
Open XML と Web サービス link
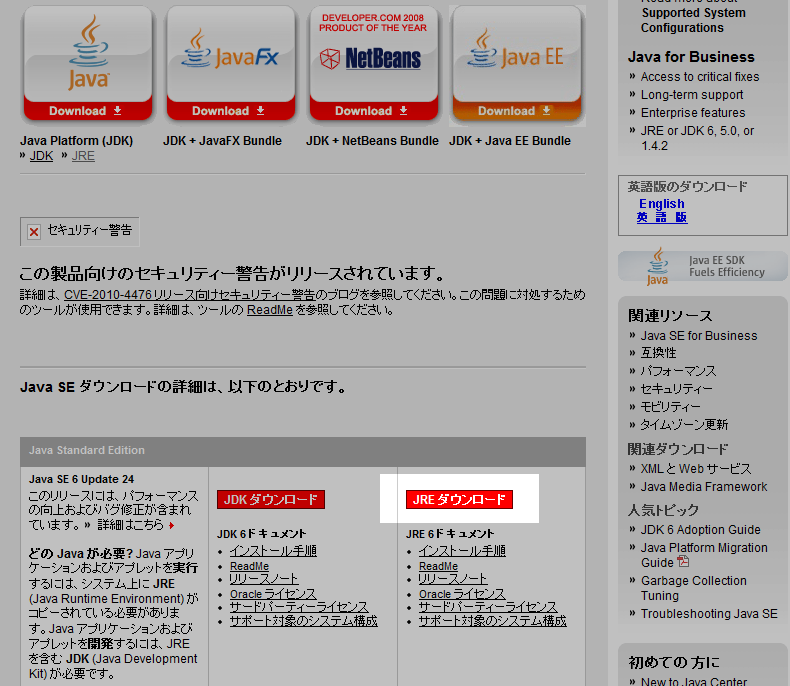point(696,469)
